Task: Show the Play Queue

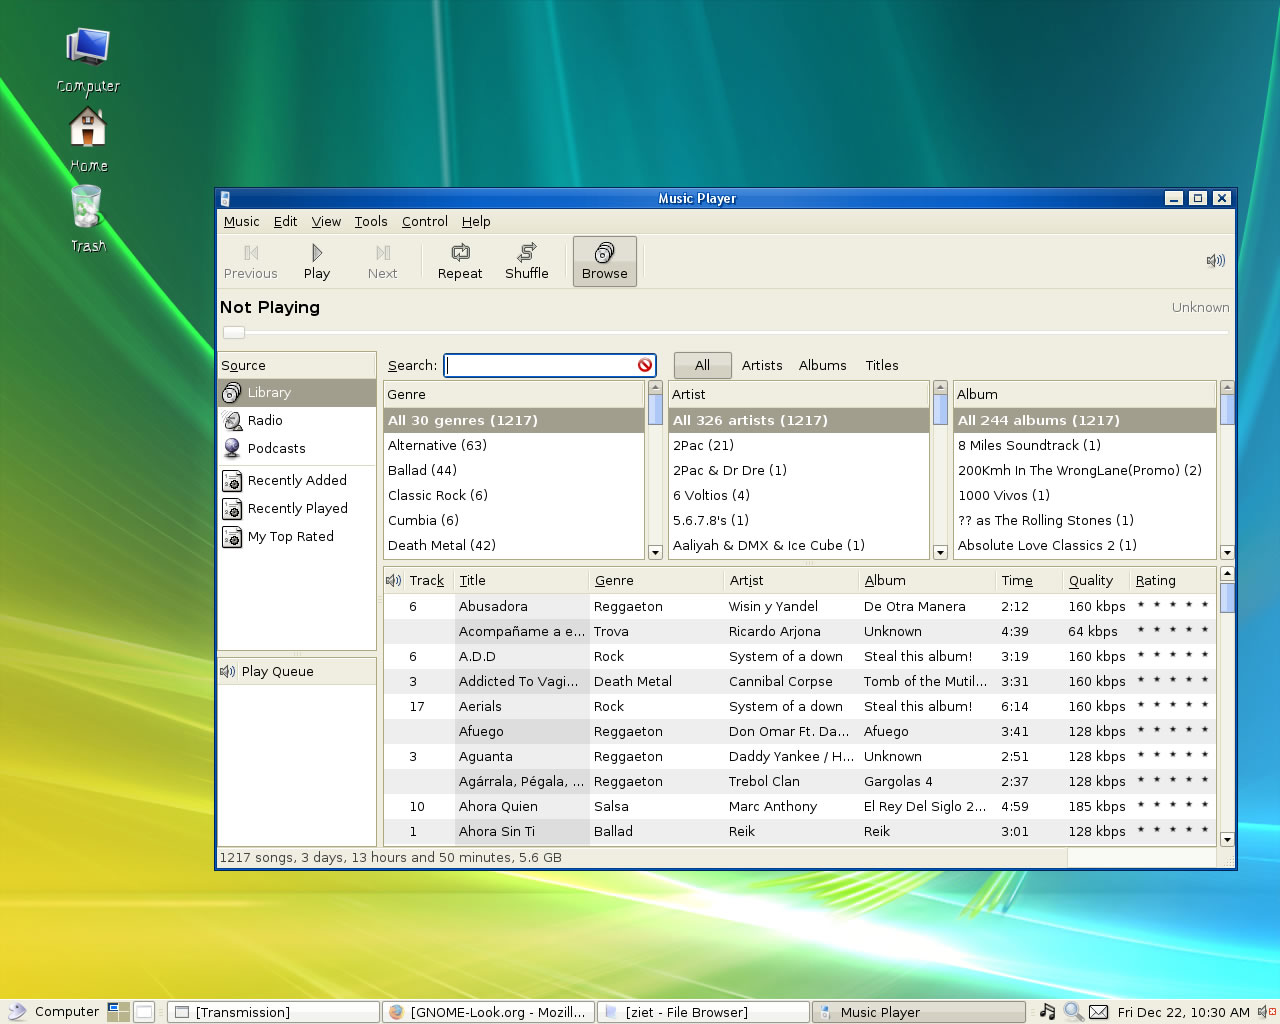Action: tap(297, 671)
